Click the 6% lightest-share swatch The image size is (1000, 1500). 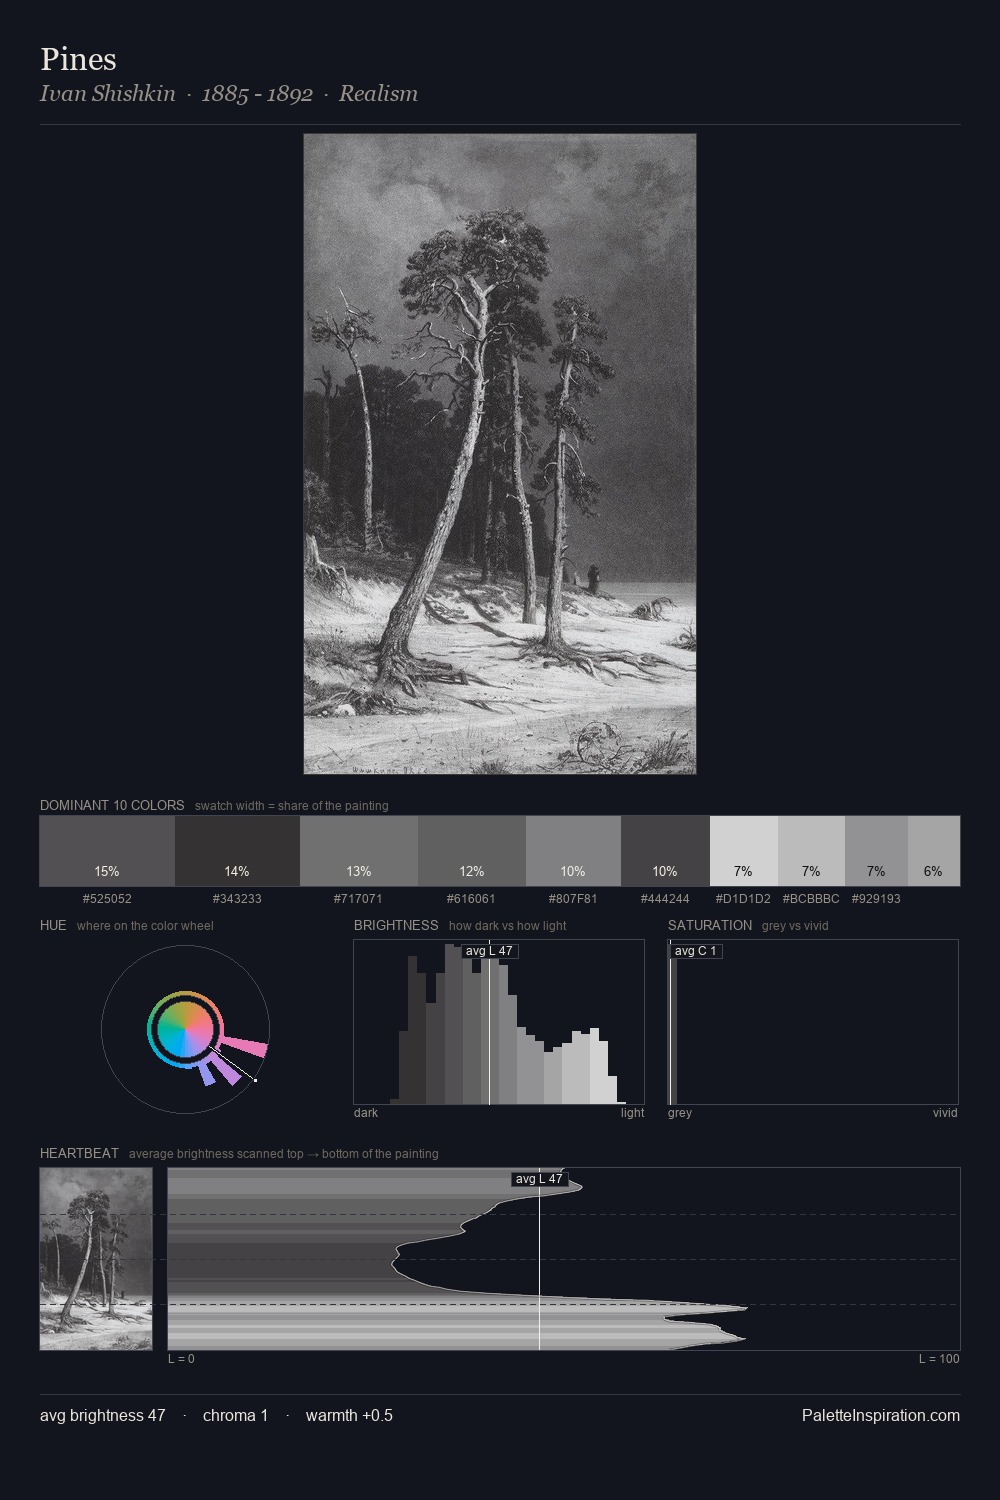[x=934, y=851]
